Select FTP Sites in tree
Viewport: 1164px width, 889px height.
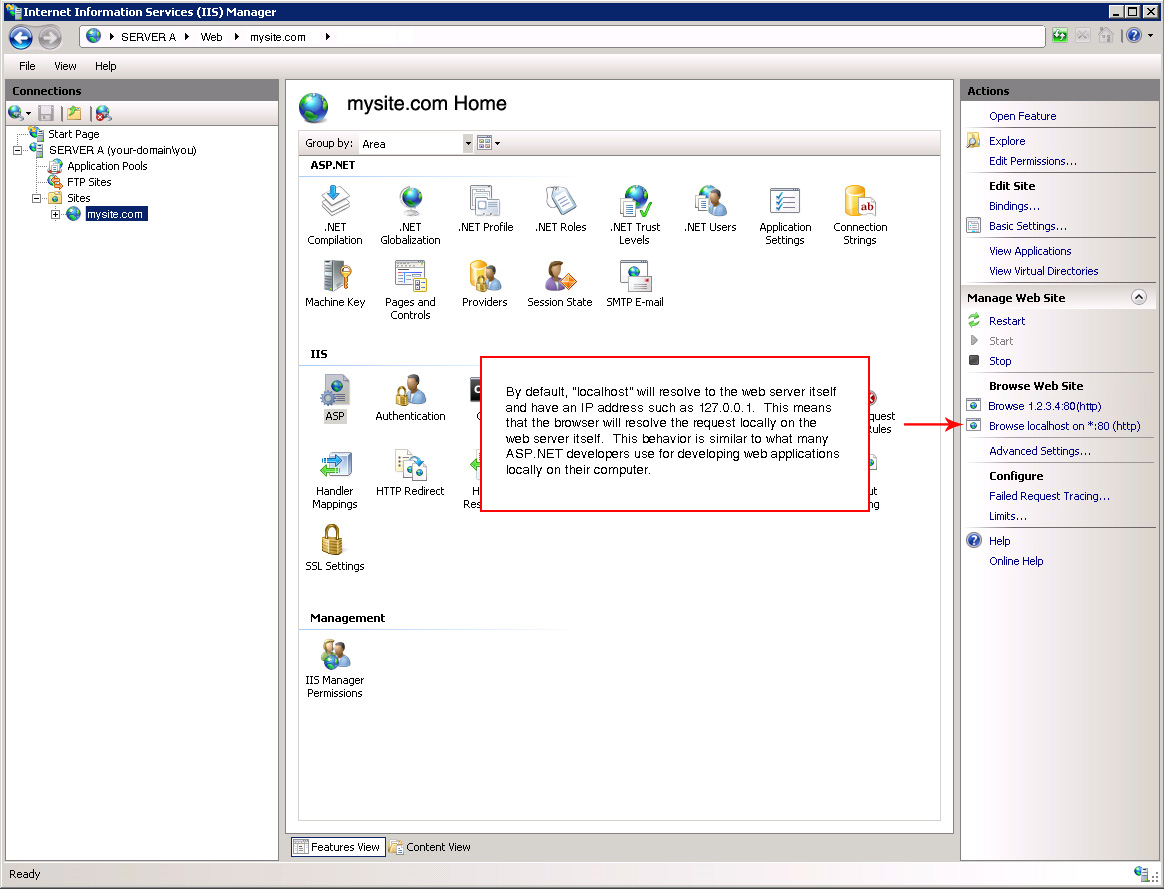[x=89, y=182]
